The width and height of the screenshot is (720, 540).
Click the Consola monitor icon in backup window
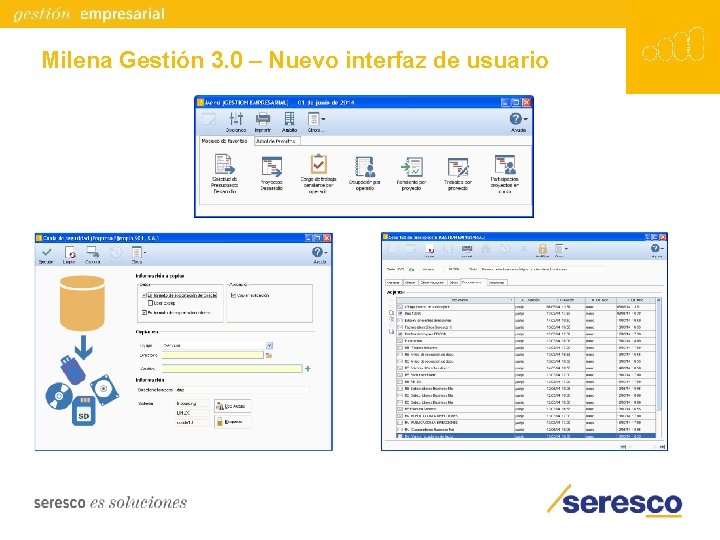click(93, 253)
